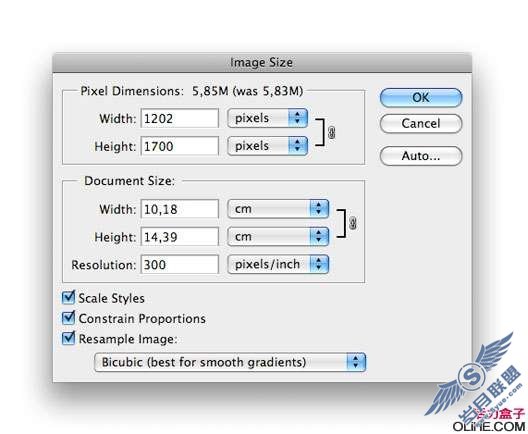Click the document Height field showing 14,39
The width and height of the screenshot is (528, 434).
179,237
